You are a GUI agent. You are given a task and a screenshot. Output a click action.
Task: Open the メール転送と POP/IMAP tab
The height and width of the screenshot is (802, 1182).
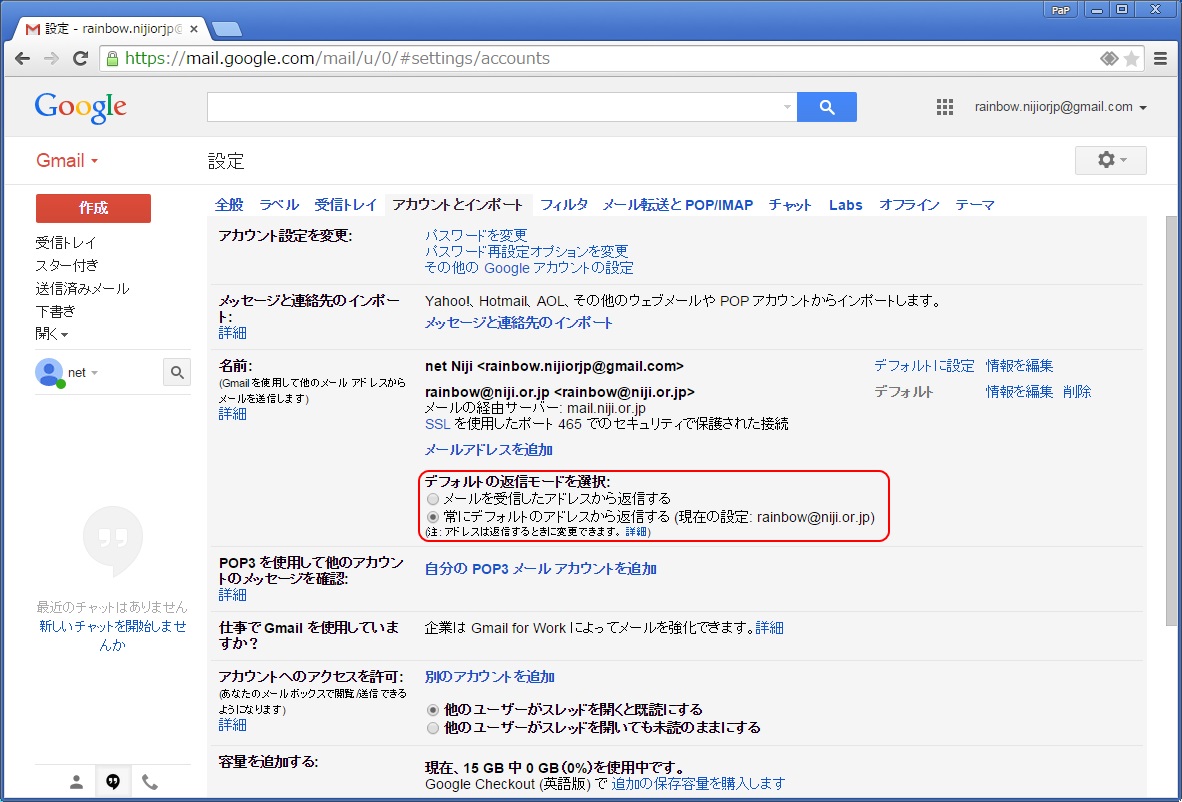pyautogui.click(x=678, y=205)
